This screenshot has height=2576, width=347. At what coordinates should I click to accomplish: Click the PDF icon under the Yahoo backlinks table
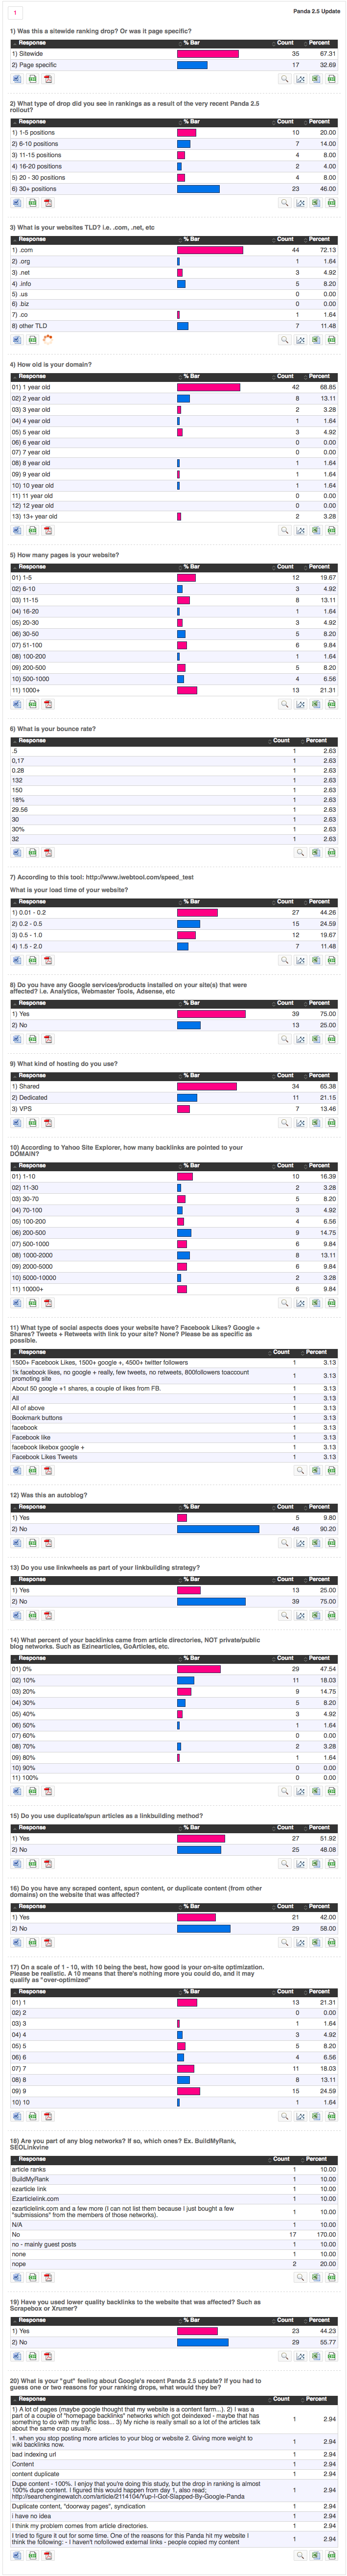48,1303
